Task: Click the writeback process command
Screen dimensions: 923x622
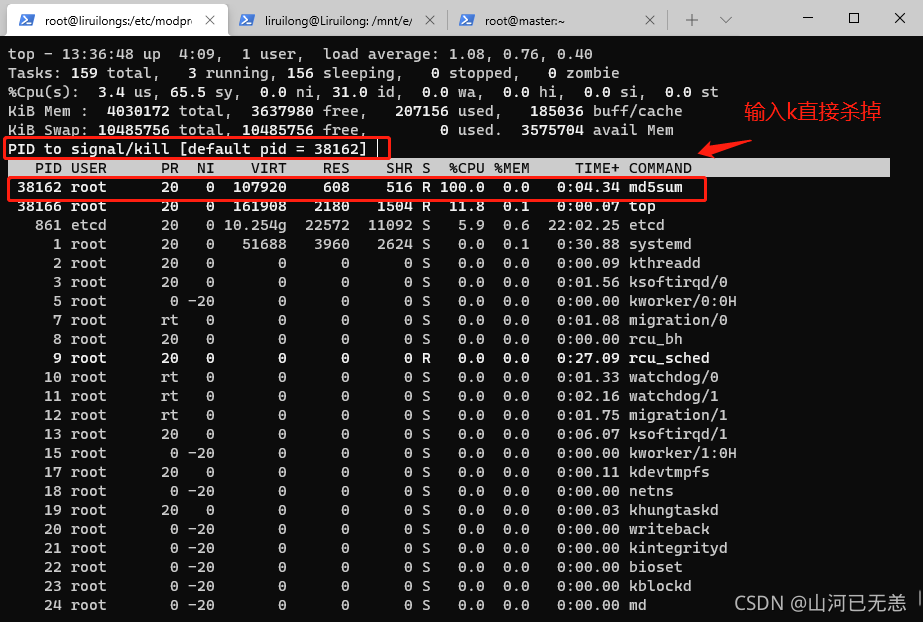Action: tap(669, 529)
